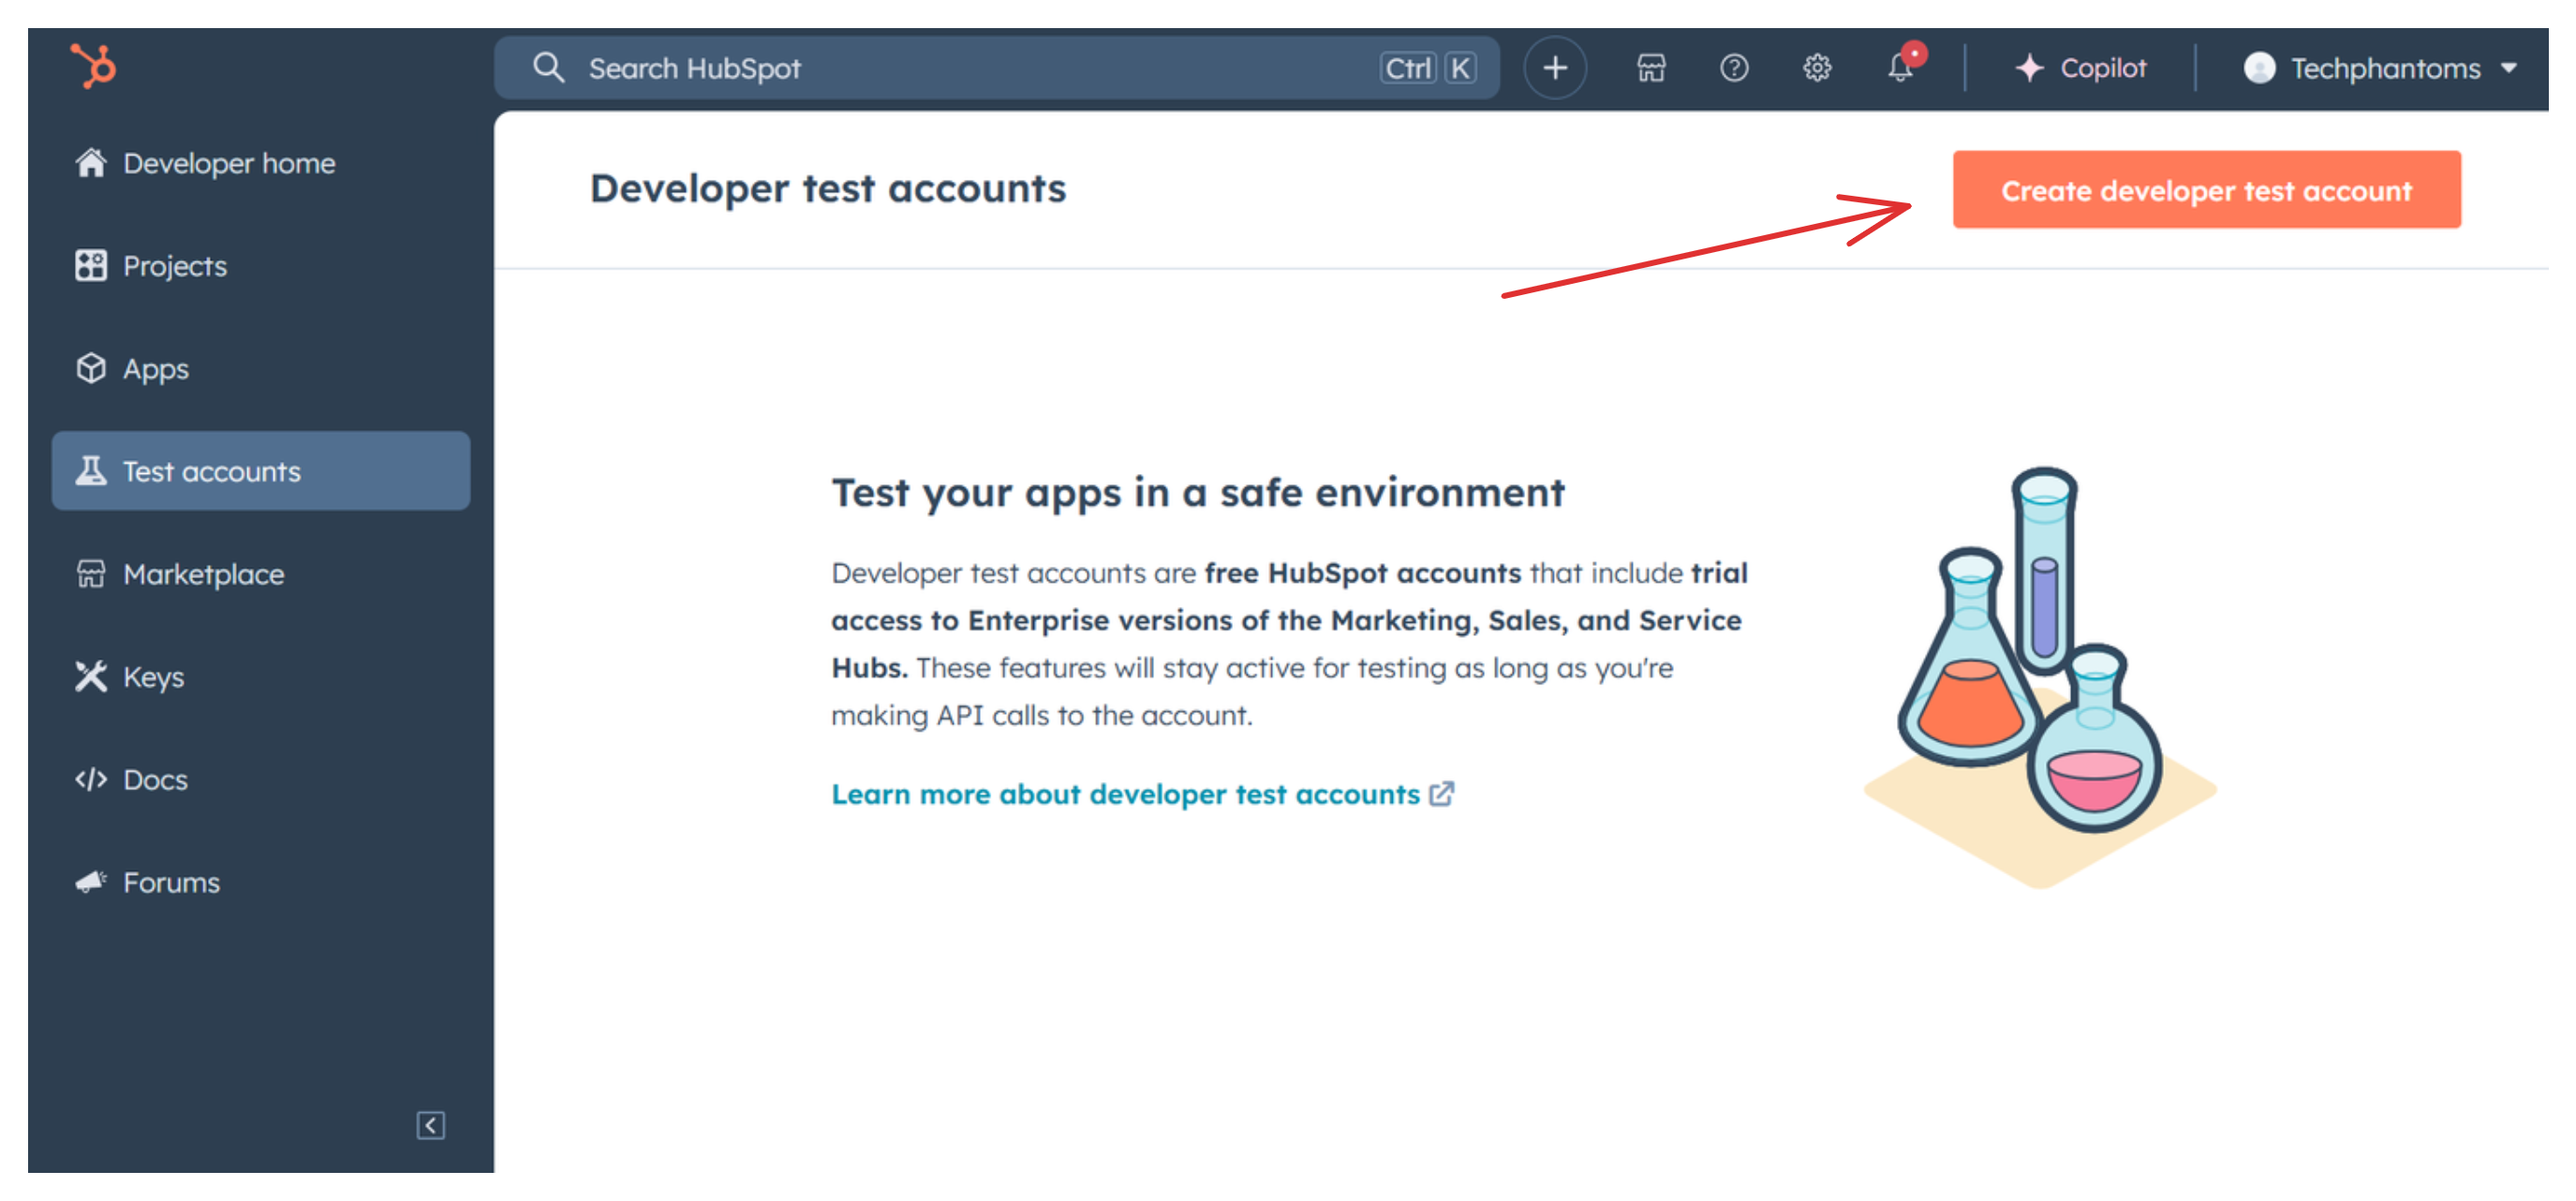
Task: Click the Techphantoms avatar
Action: 2258,68
